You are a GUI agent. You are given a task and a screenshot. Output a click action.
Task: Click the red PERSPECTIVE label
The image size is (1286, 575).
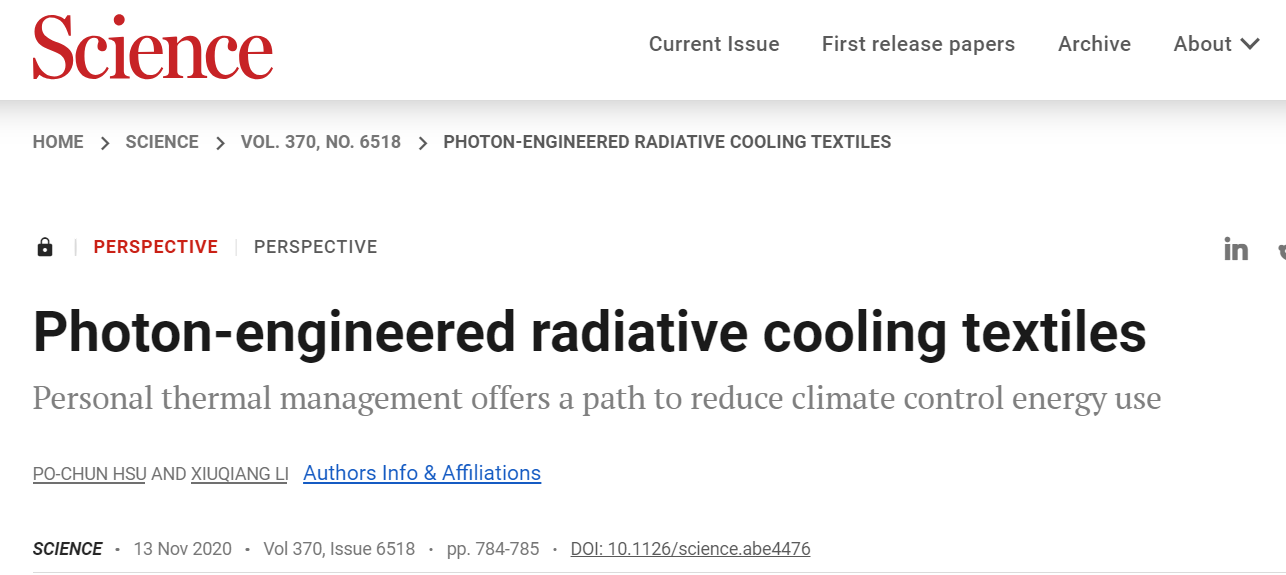click(156, 247)
